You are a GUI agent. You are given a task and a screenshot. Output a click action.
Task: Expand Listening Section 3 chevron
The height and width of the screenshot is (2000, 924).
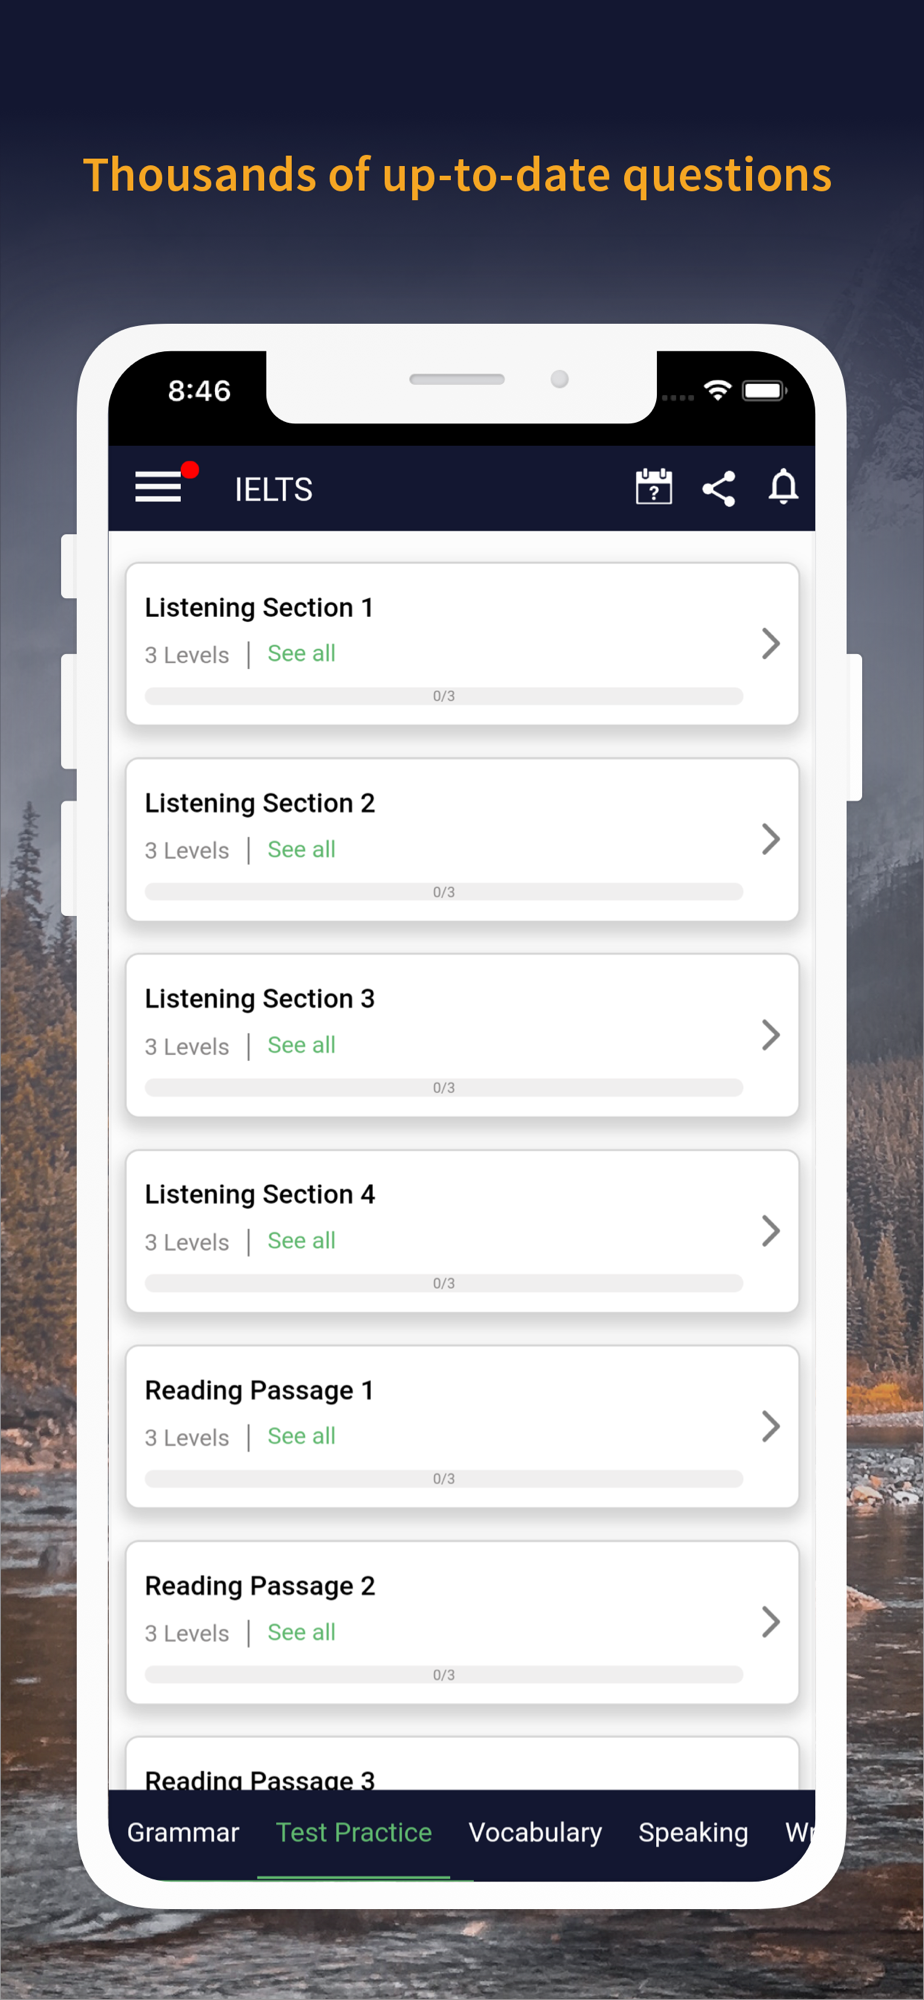point(770,1035)
